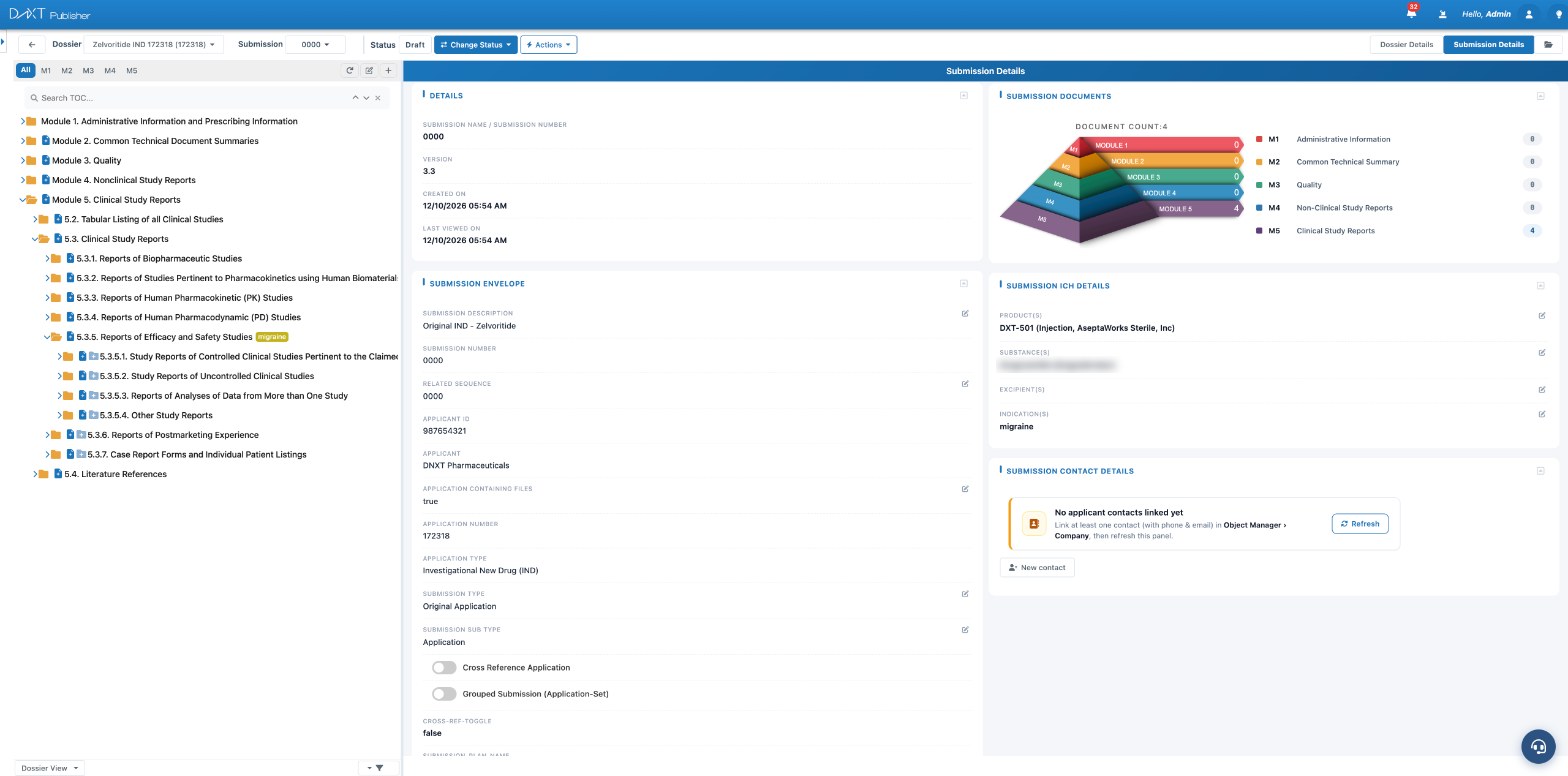Switch to Dossier Details tab
1568x776 pixels.
pos(1406,44)
